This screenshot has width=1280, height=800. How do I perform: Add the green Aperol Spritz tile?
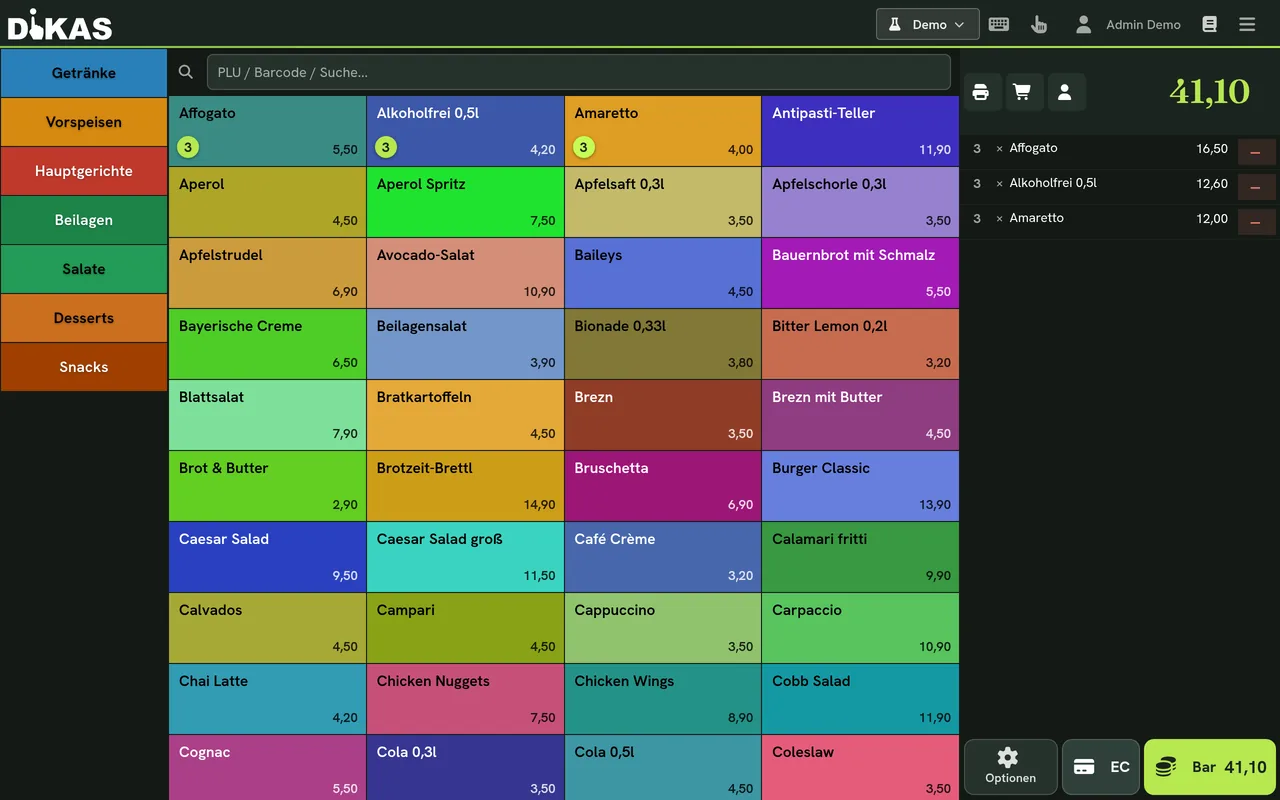point(465,202)
